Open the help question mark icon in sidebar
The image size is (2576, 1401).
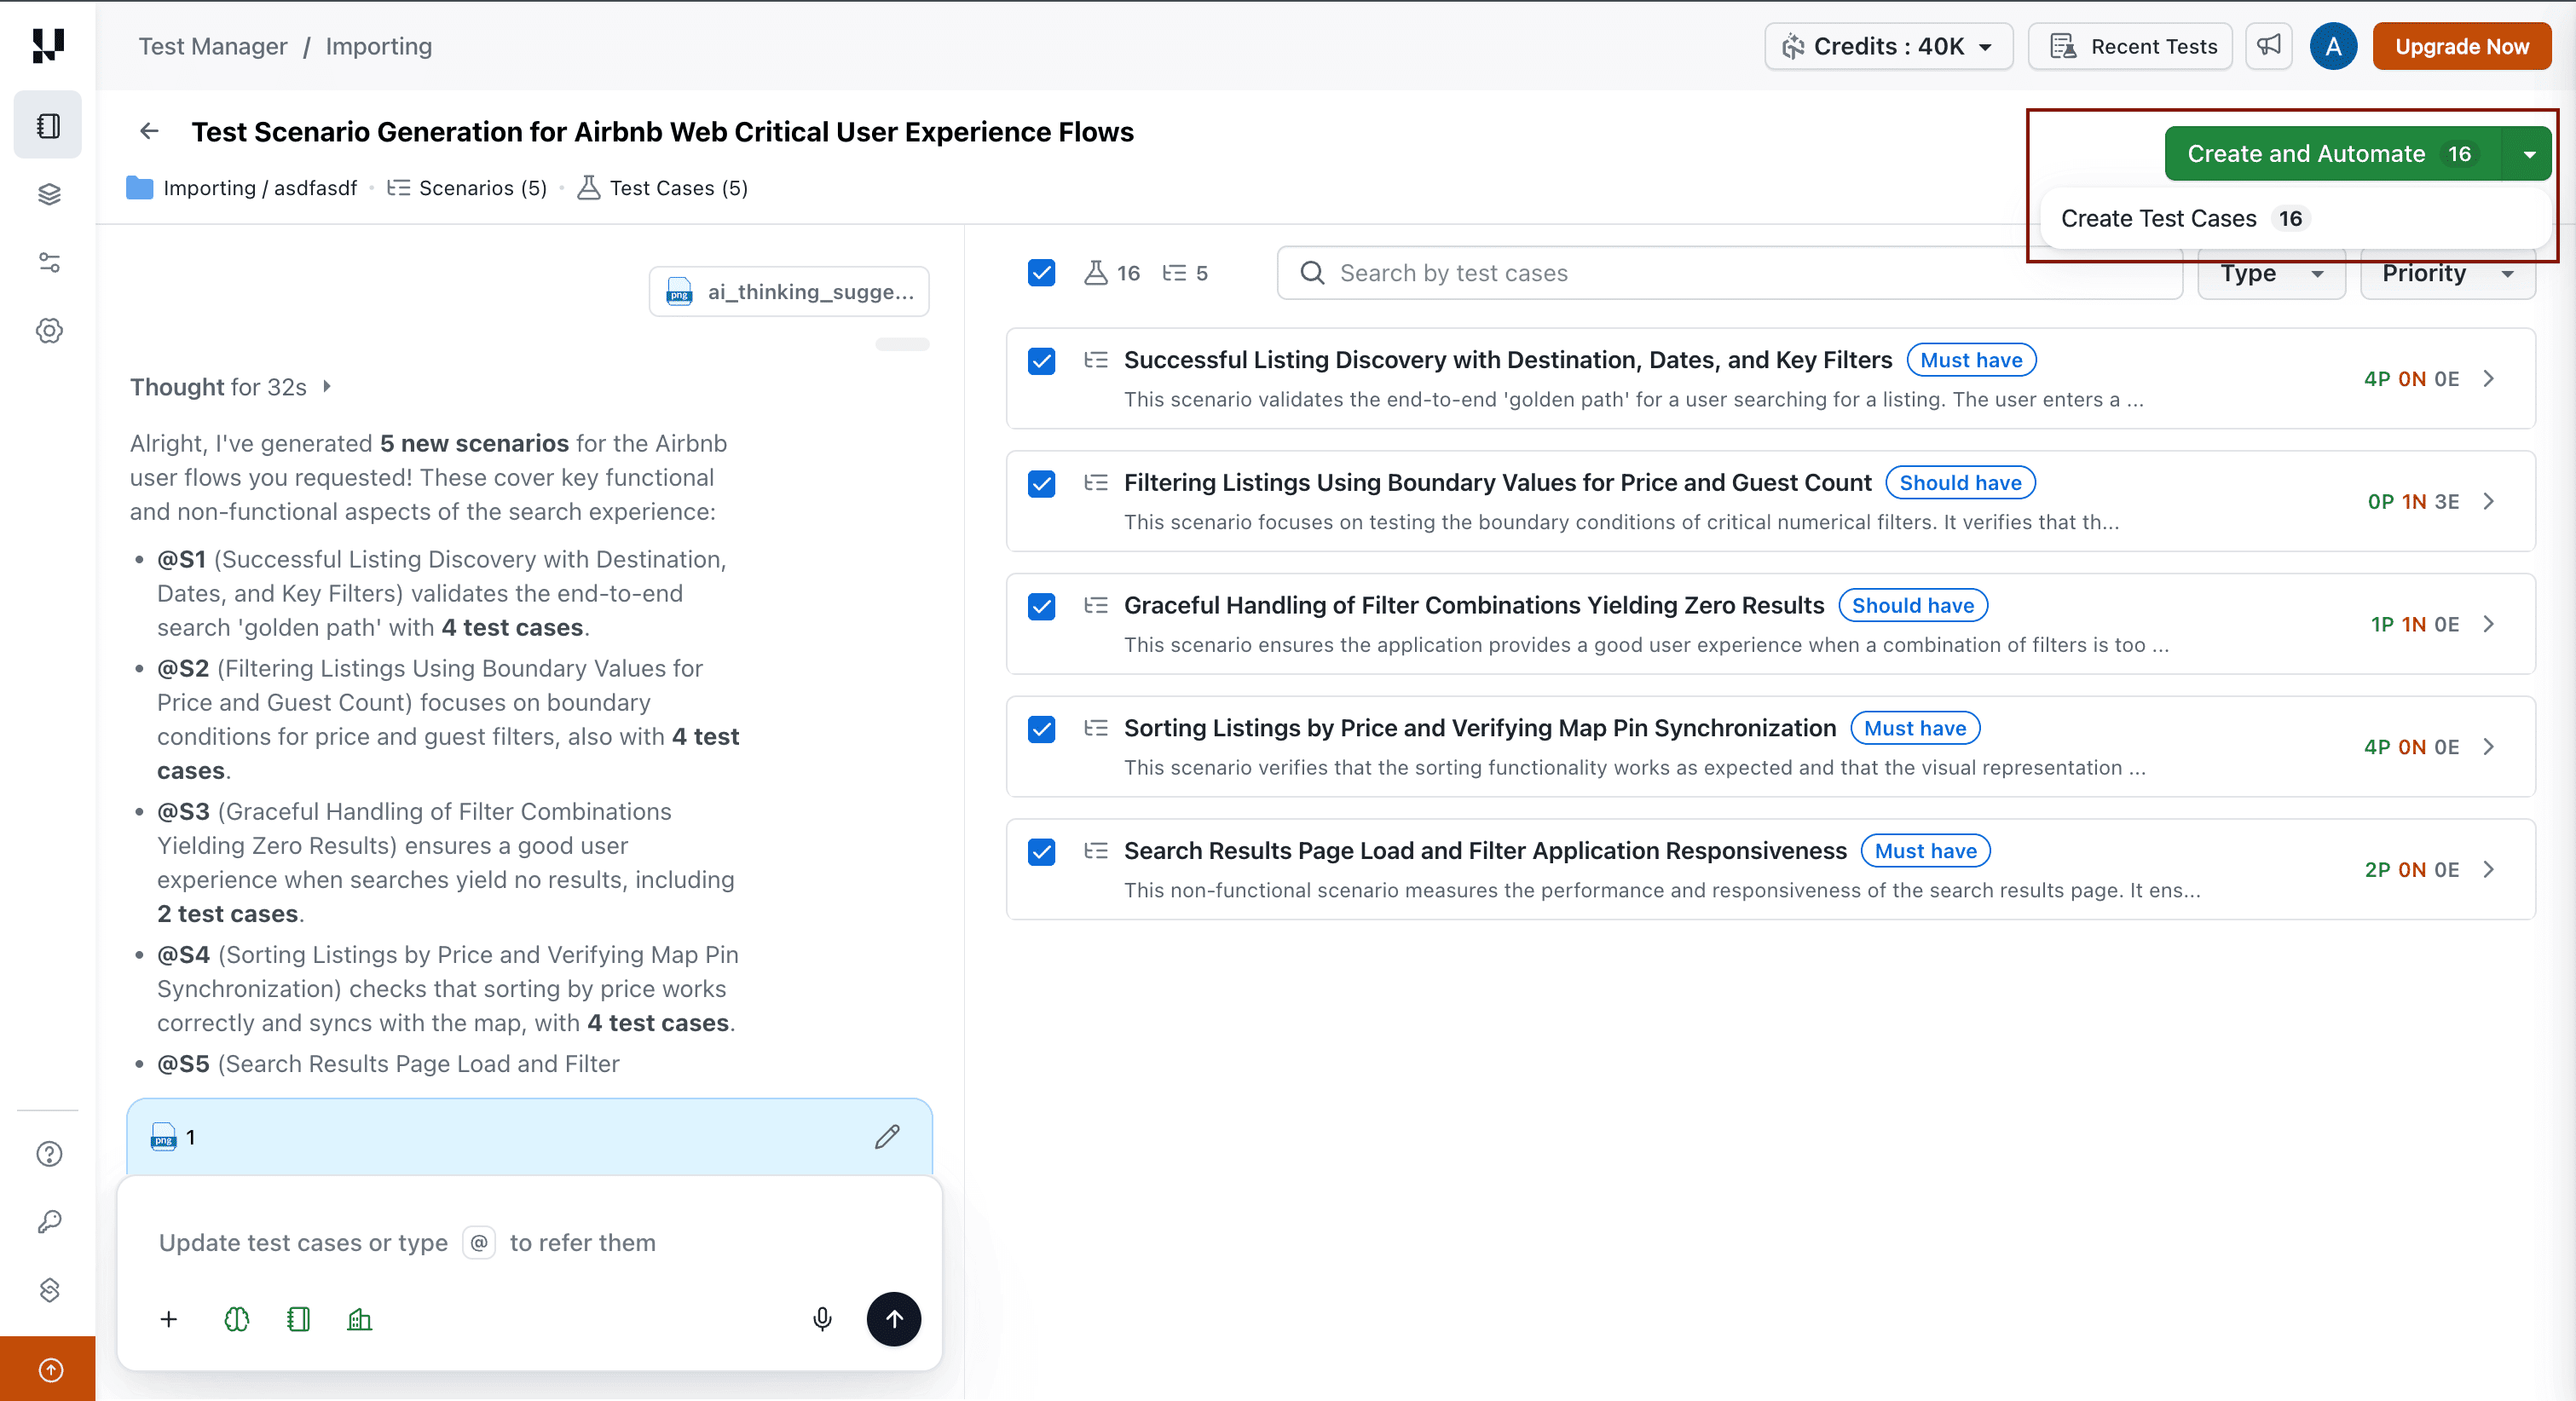[49, 1154]
